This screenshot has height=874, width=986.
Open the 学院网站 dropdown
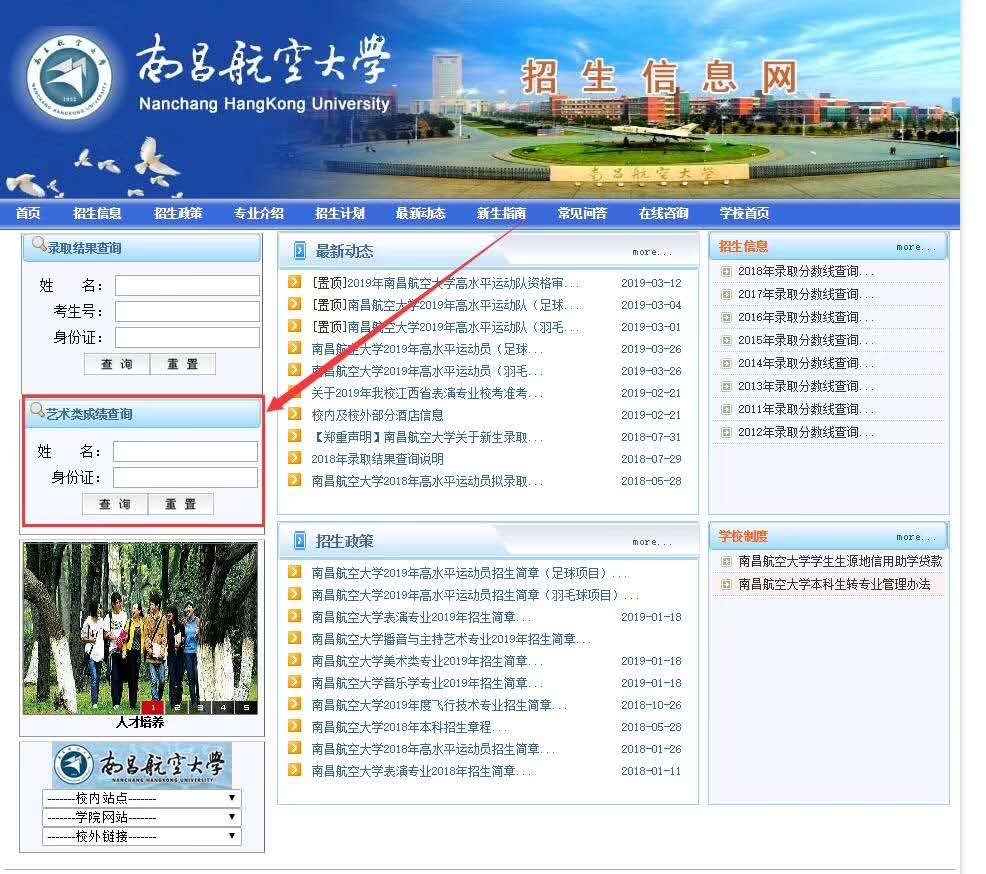tap(142, 817)
